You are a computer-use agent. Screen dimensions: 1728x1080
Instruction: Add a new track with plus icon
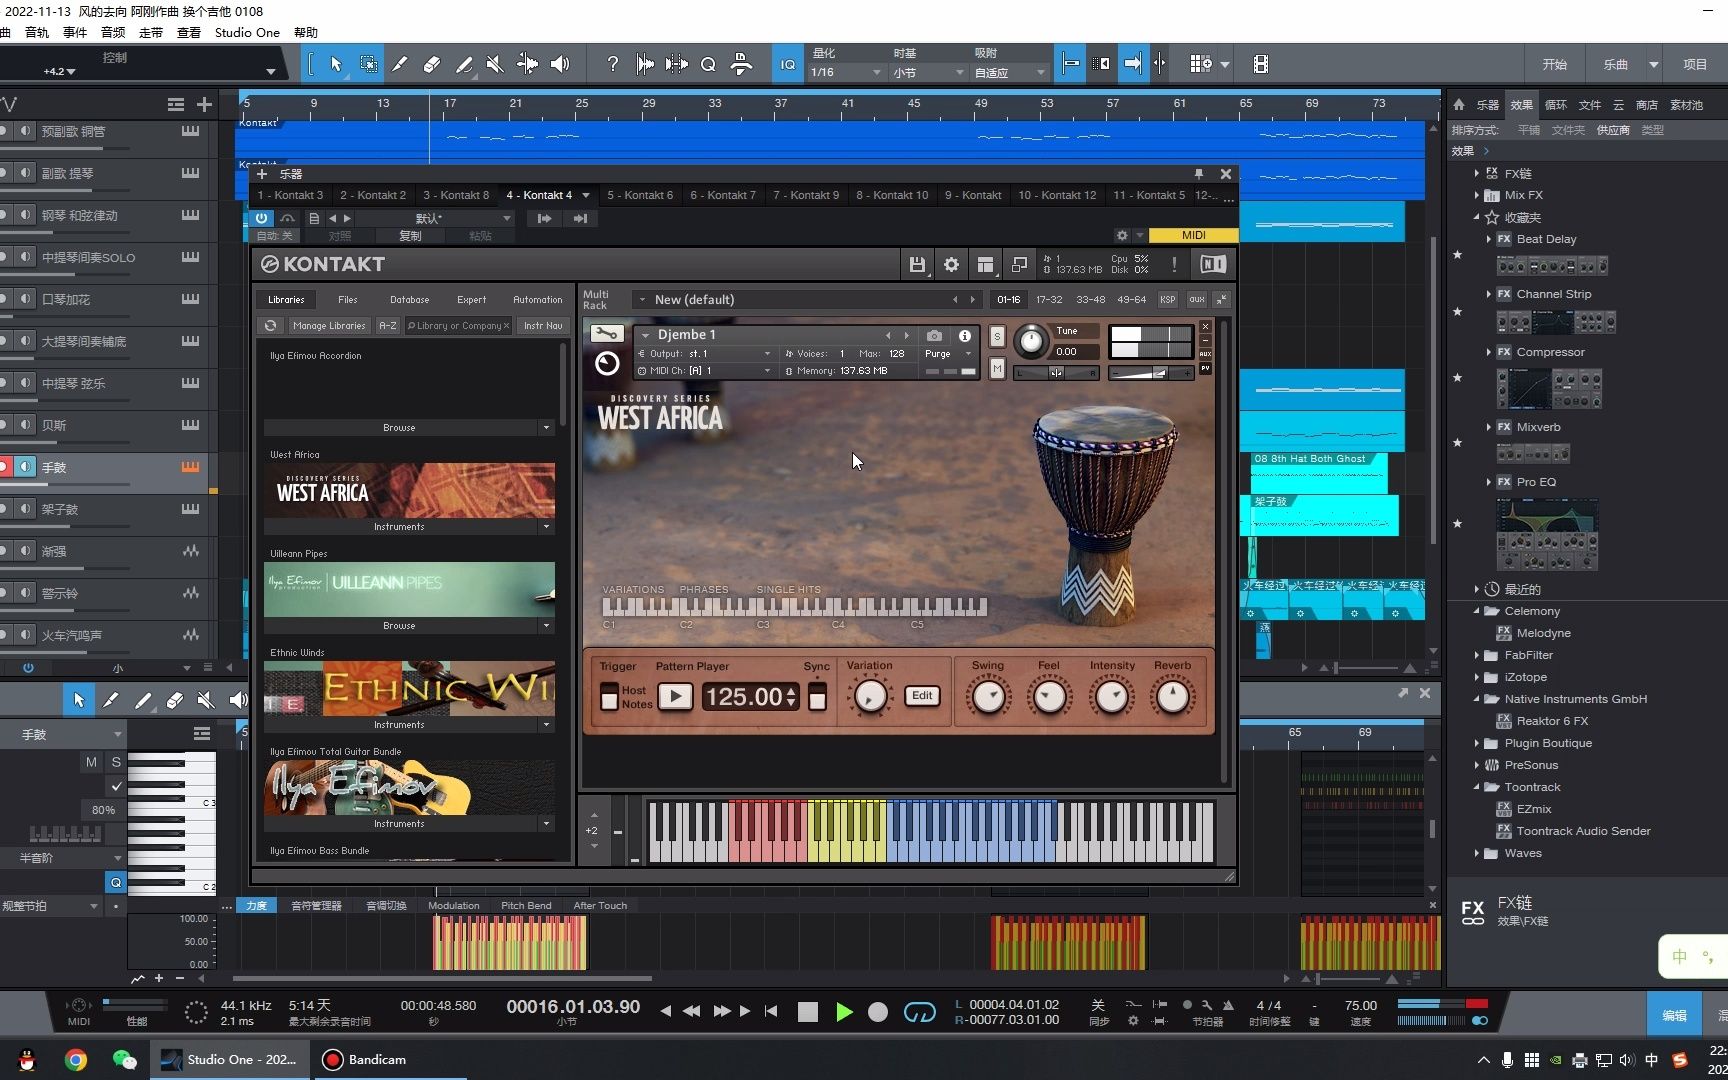pyautogui.click(x=204, y=104)
